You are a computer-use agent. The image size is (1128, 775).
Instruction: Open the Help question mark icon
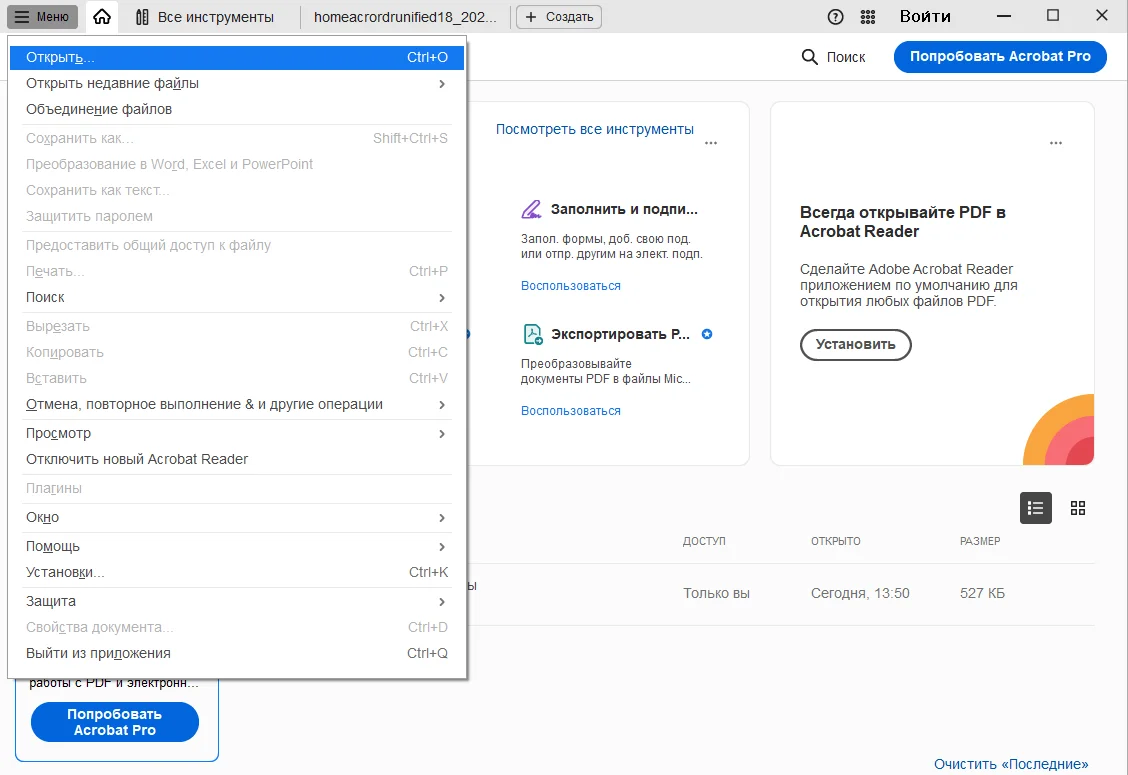[x=836, y=17]
